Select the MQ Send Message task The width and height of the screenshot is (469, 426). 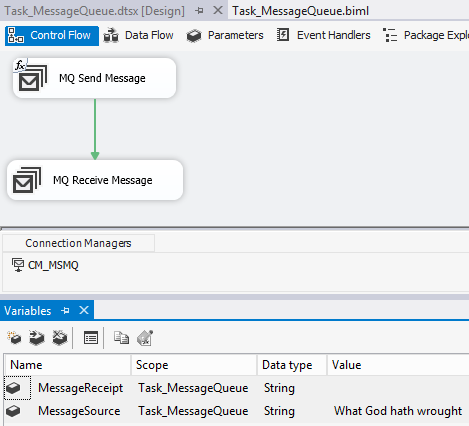(x=94, y=78)
